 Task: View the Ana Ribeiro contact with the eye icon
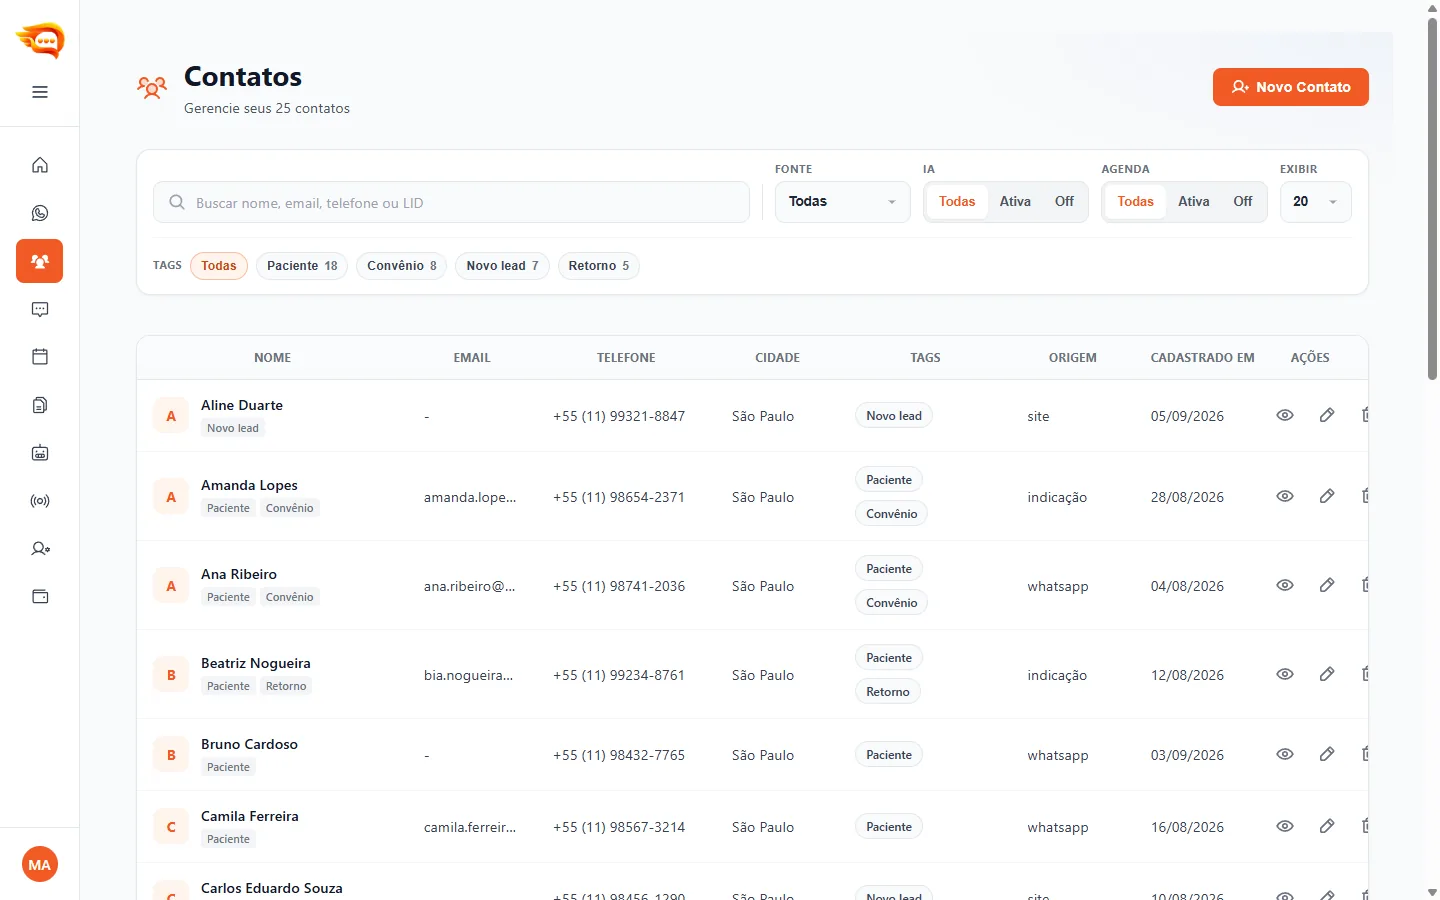click(x=1285, y=585)
